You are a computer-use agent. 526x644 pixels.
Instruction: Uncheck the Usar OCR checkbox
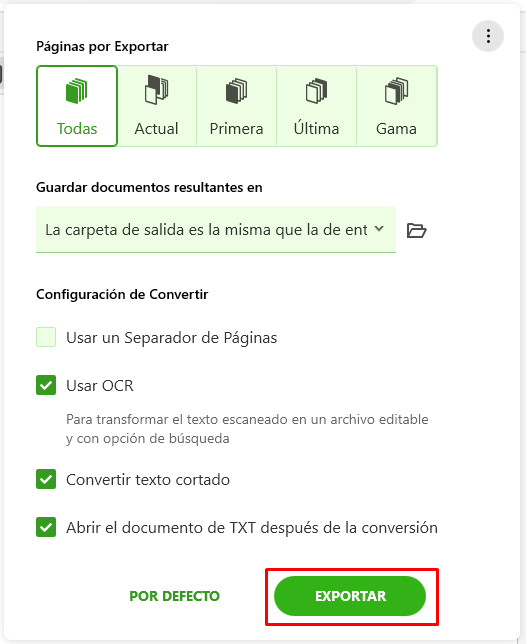46,385
